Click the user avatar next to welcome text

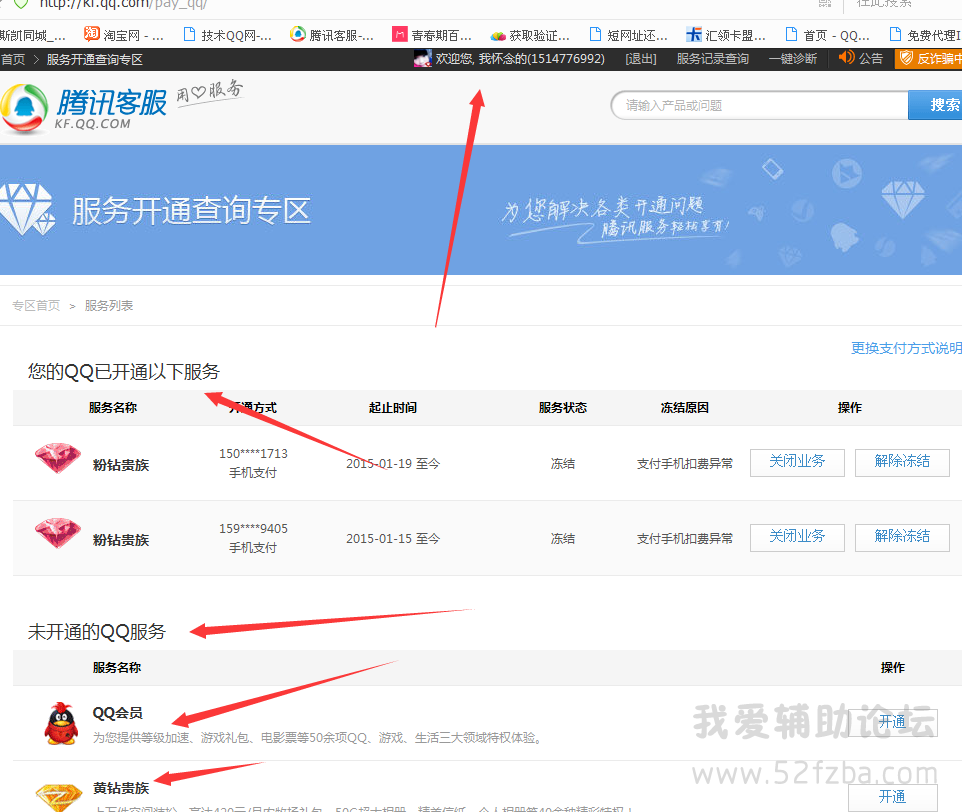point(422,59)
